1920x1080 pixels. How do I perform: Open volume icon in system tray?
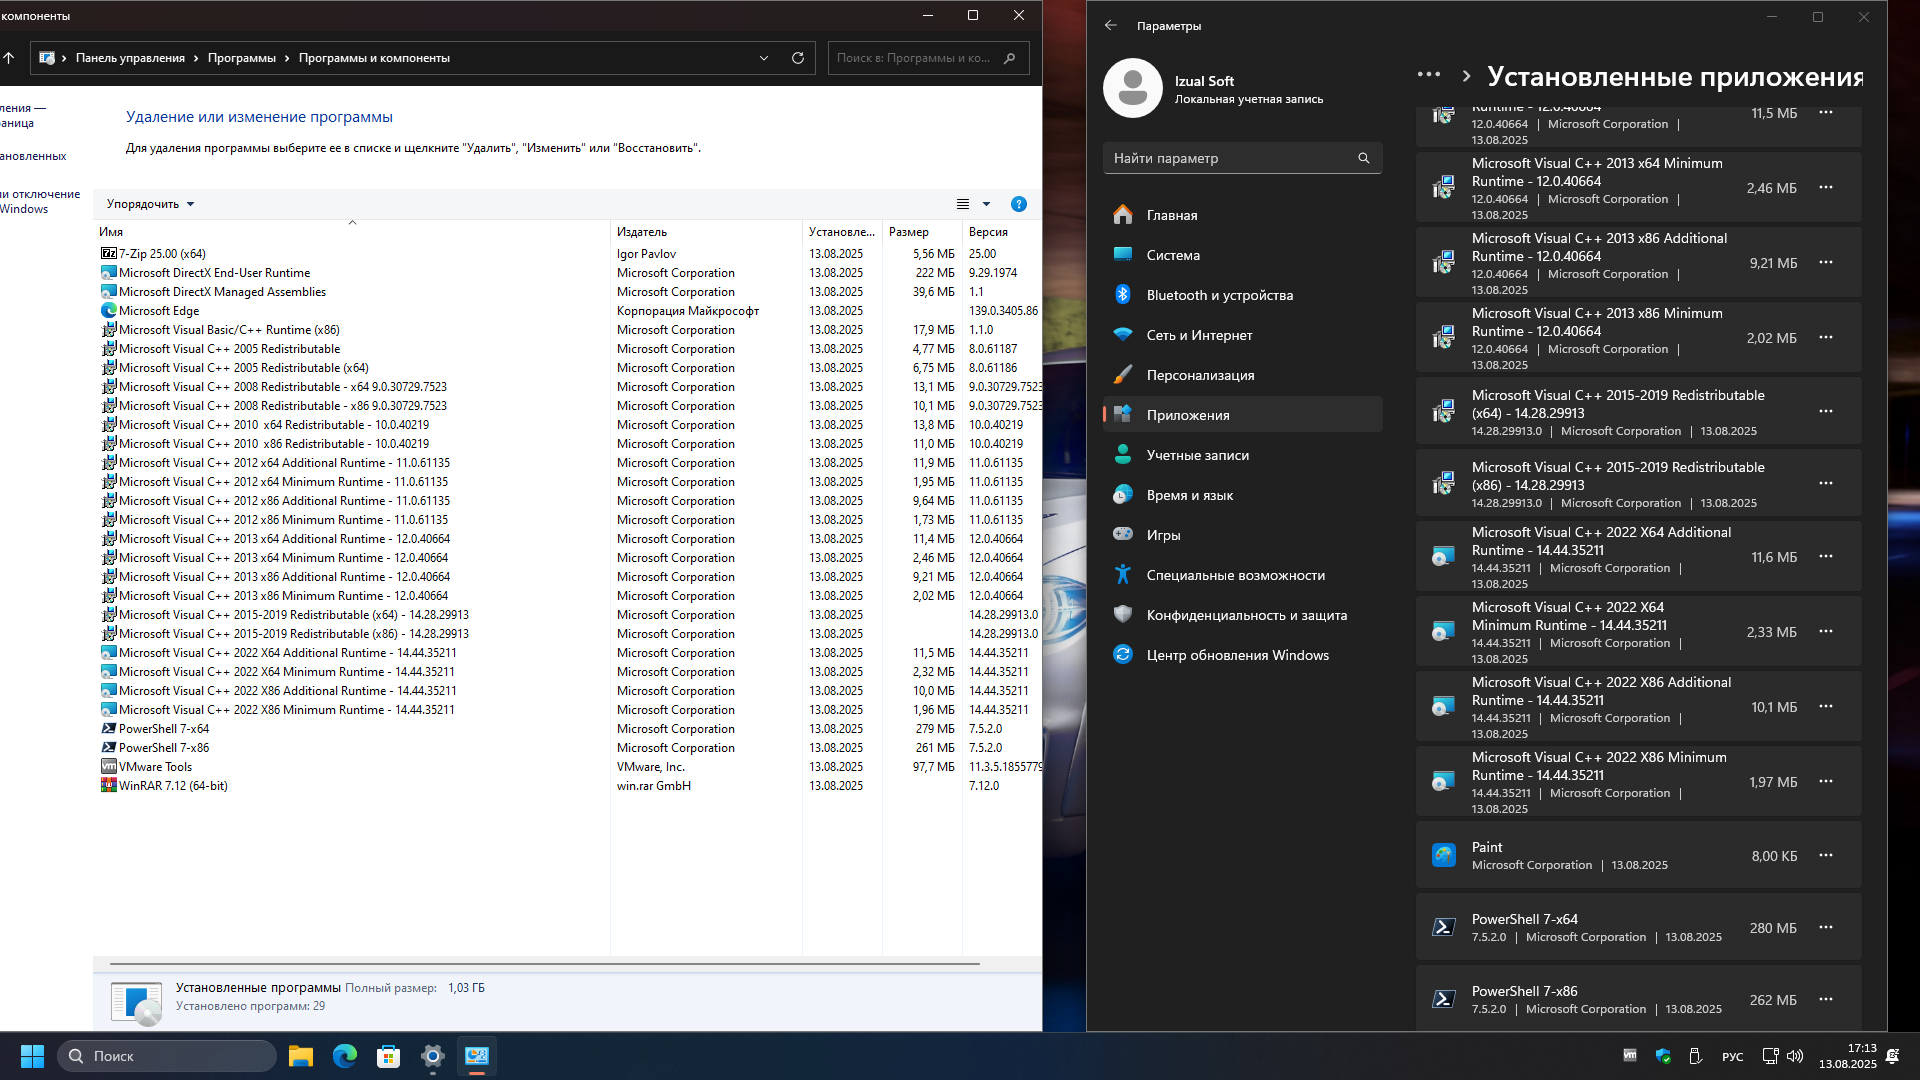pos(1795,1056)
